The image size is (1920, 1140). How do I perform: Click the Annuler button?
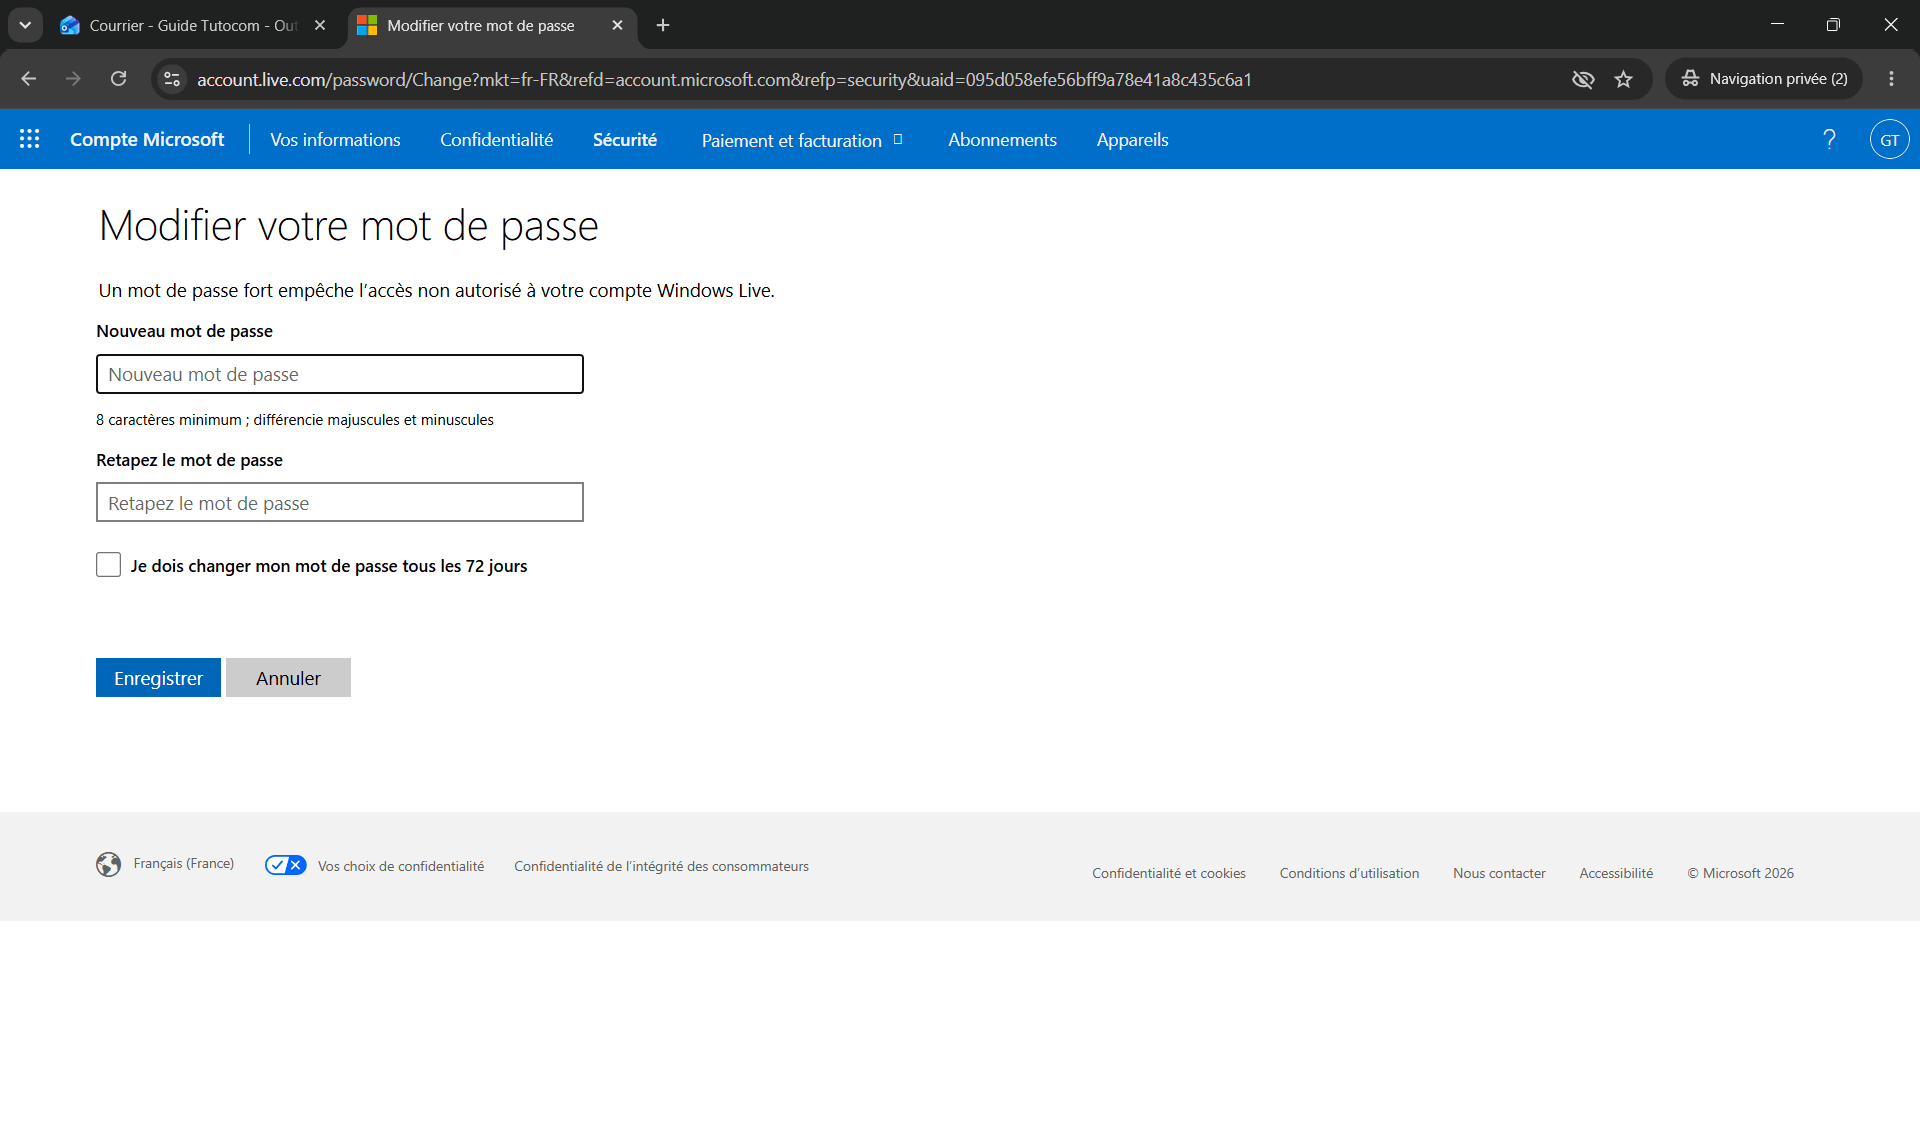coord(288,677)
